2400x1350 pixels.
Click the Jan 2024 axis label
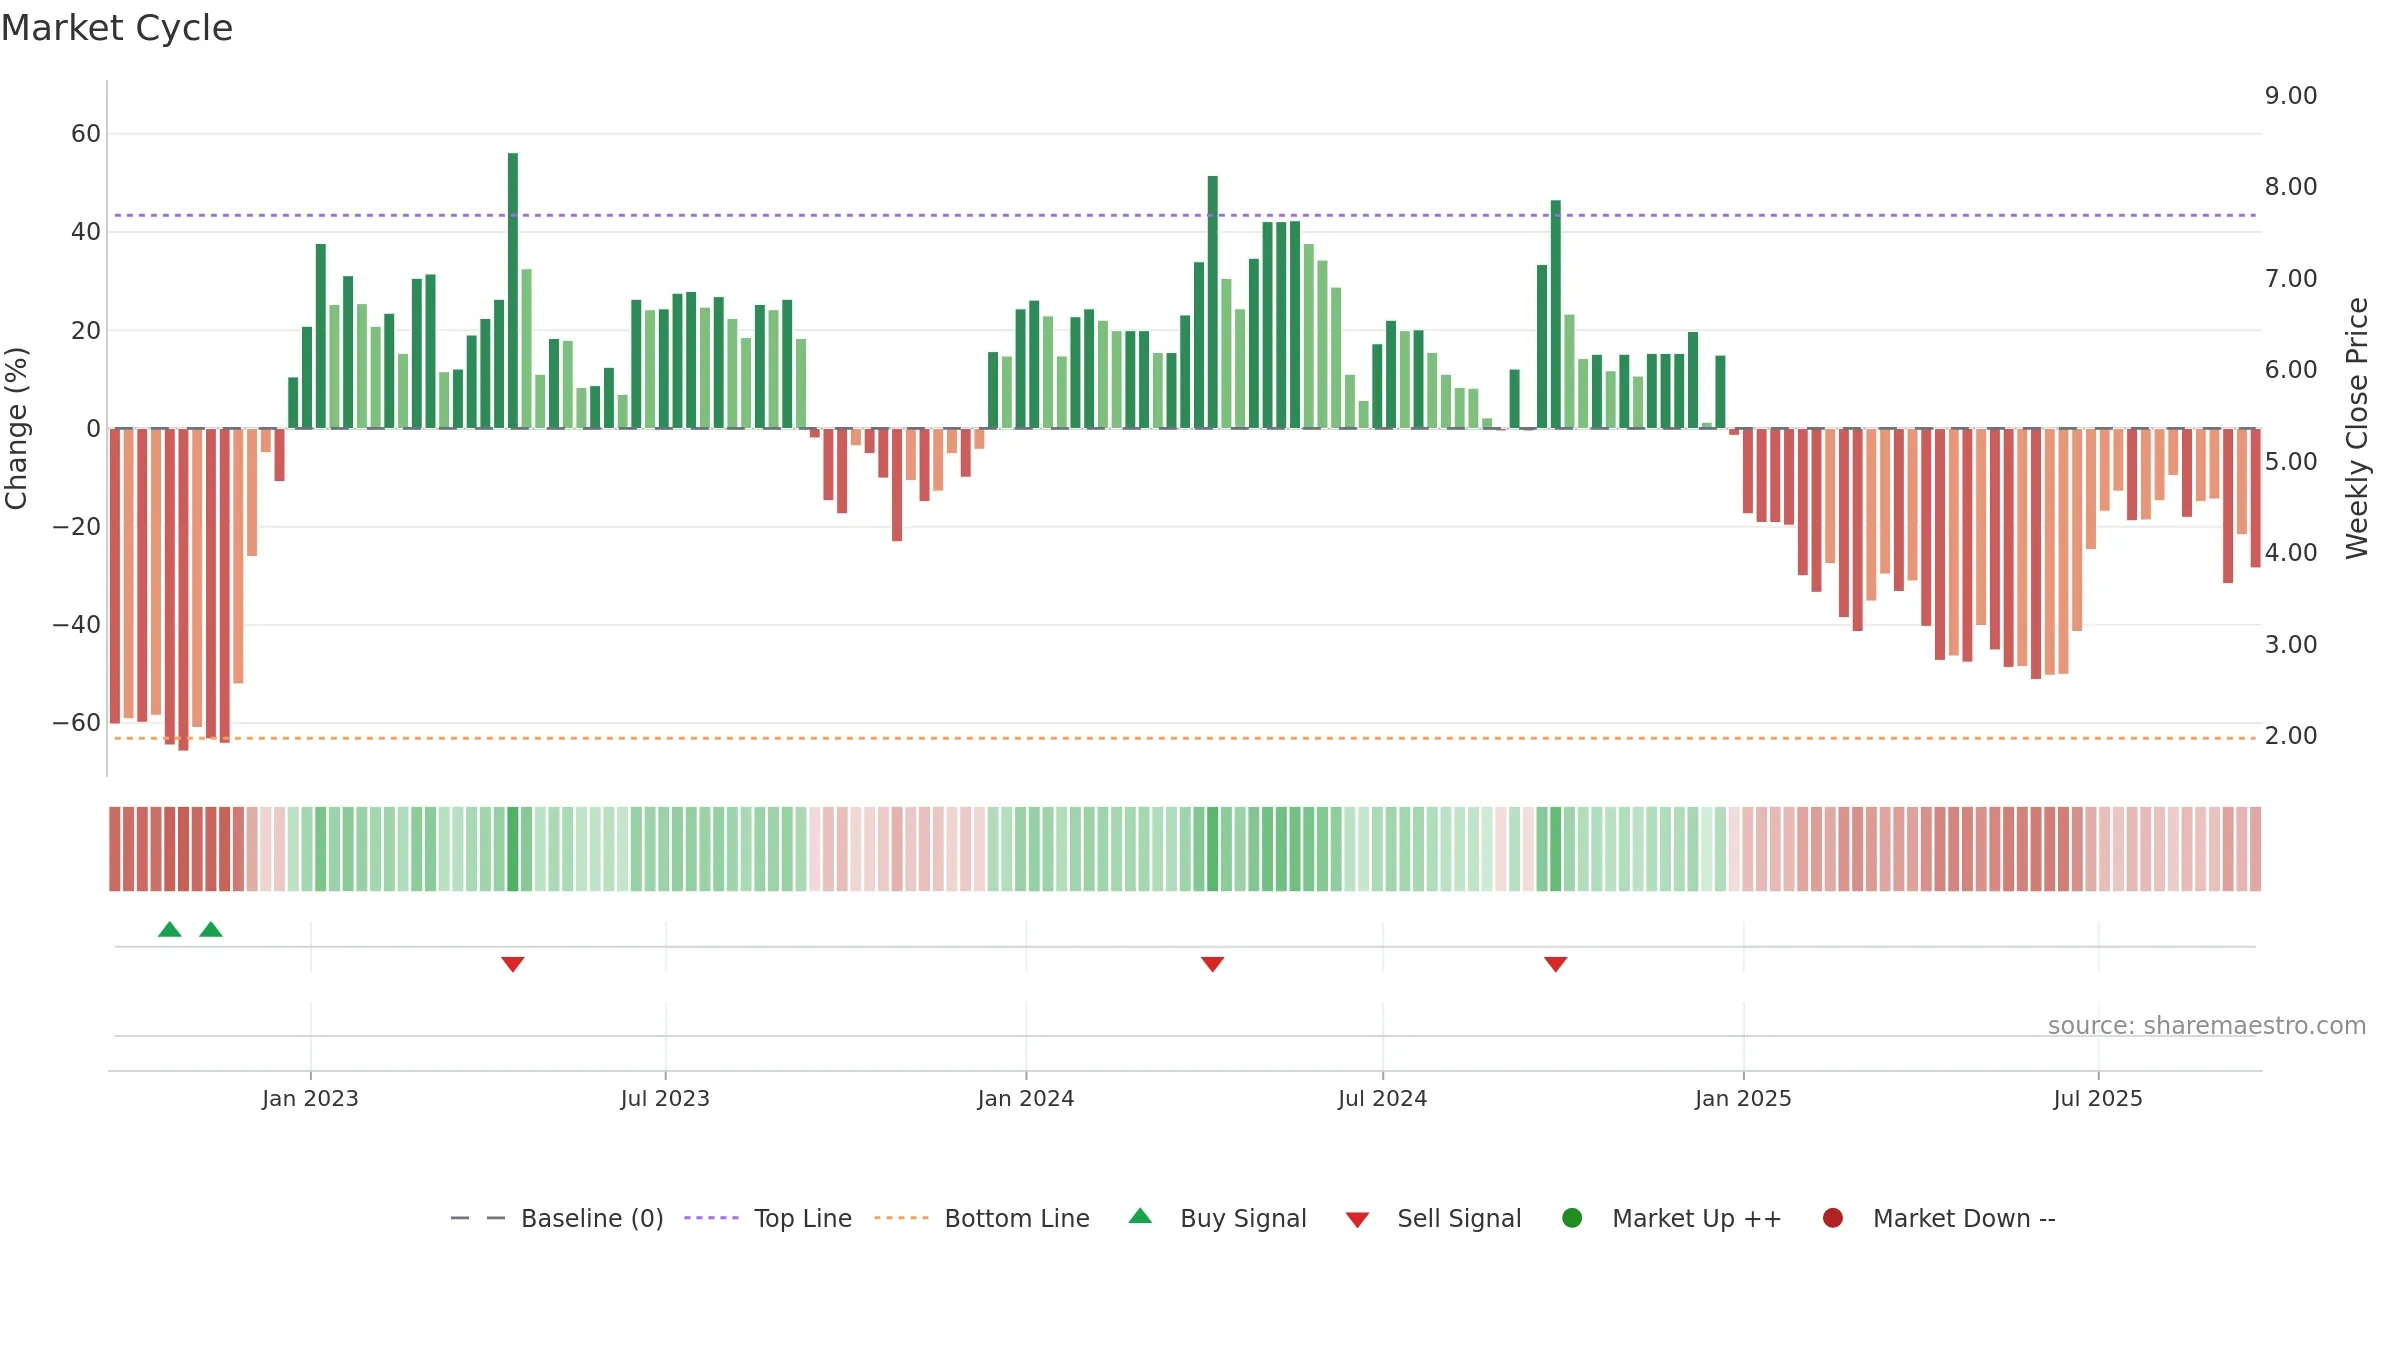pos(1026,1098)
